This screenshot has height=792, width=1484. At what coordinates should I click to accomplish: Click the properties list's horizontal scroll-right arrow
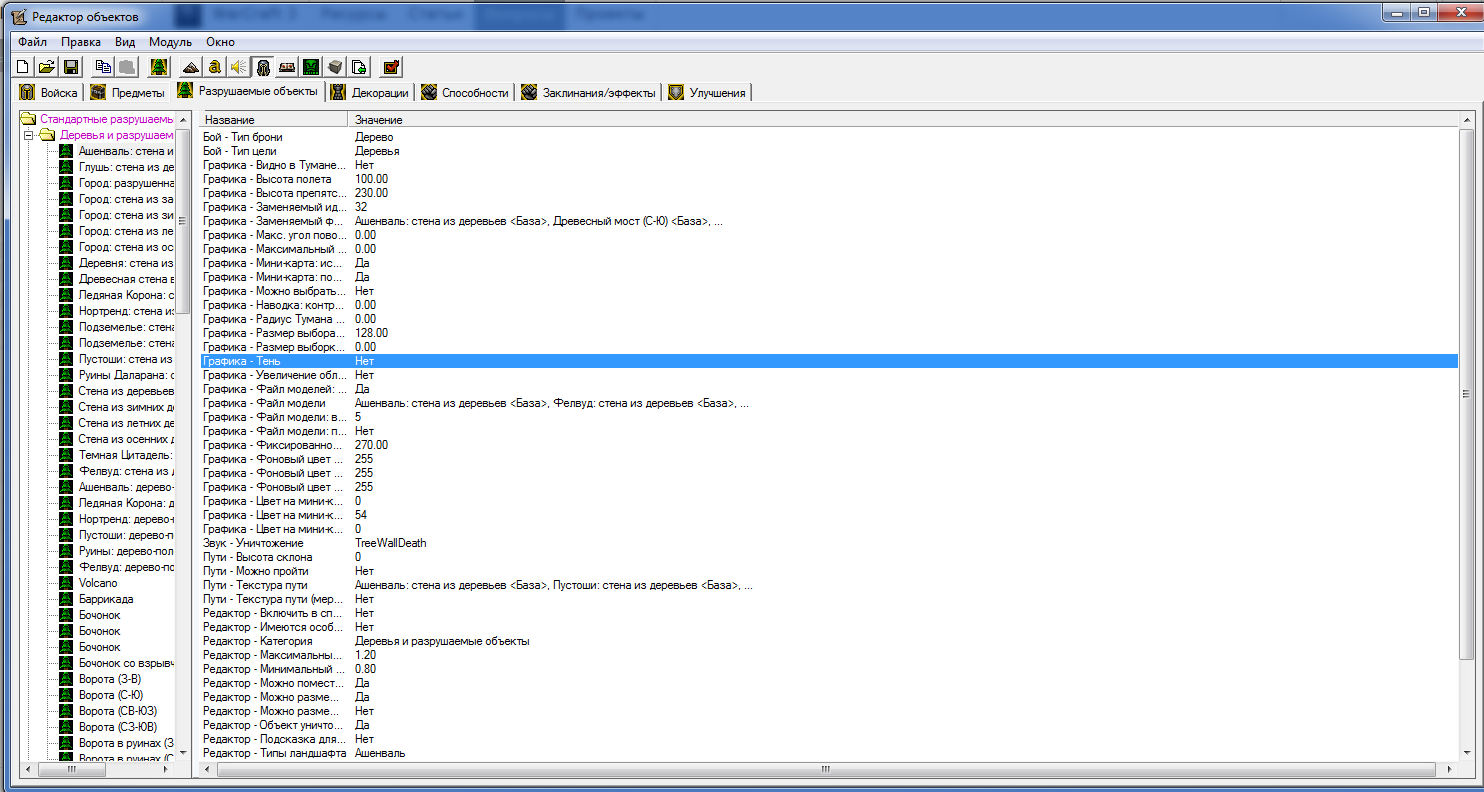click(1450, 769)
